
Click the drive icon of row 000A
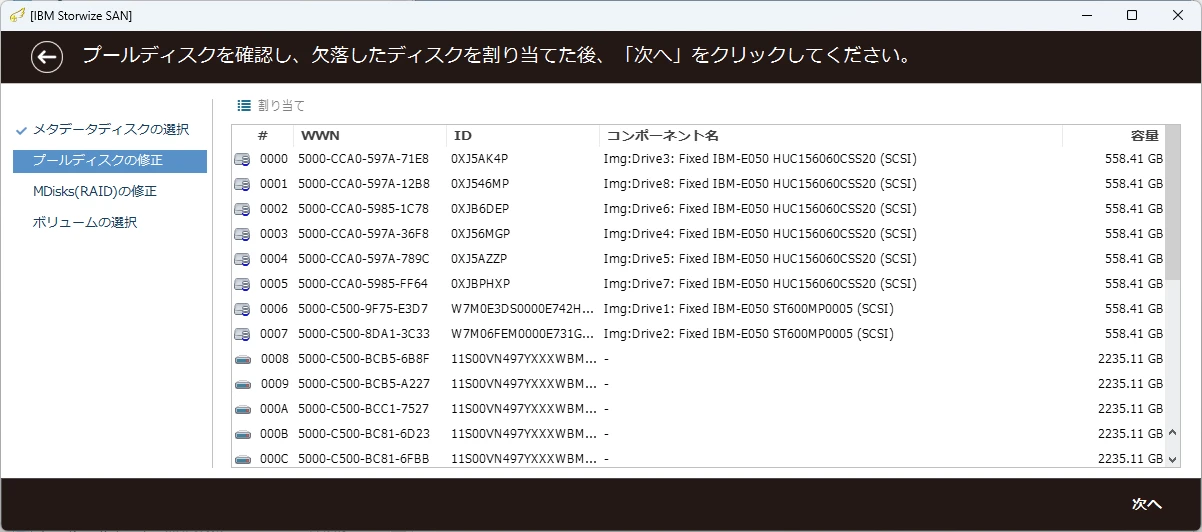tap(242, 409)
